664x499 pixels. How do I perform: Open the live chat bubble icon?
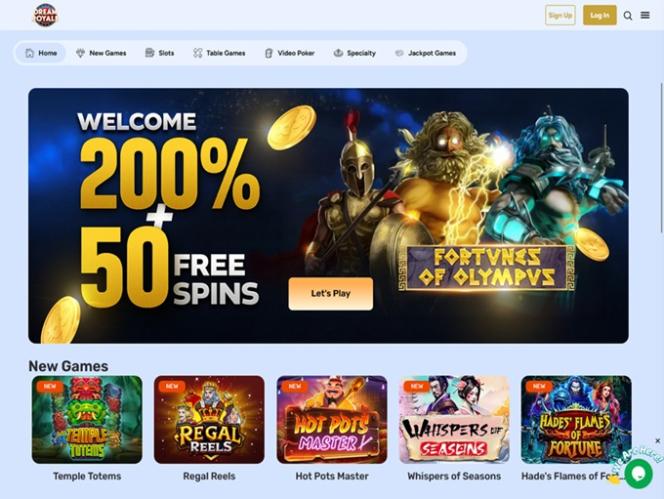(x=639, y=474)
